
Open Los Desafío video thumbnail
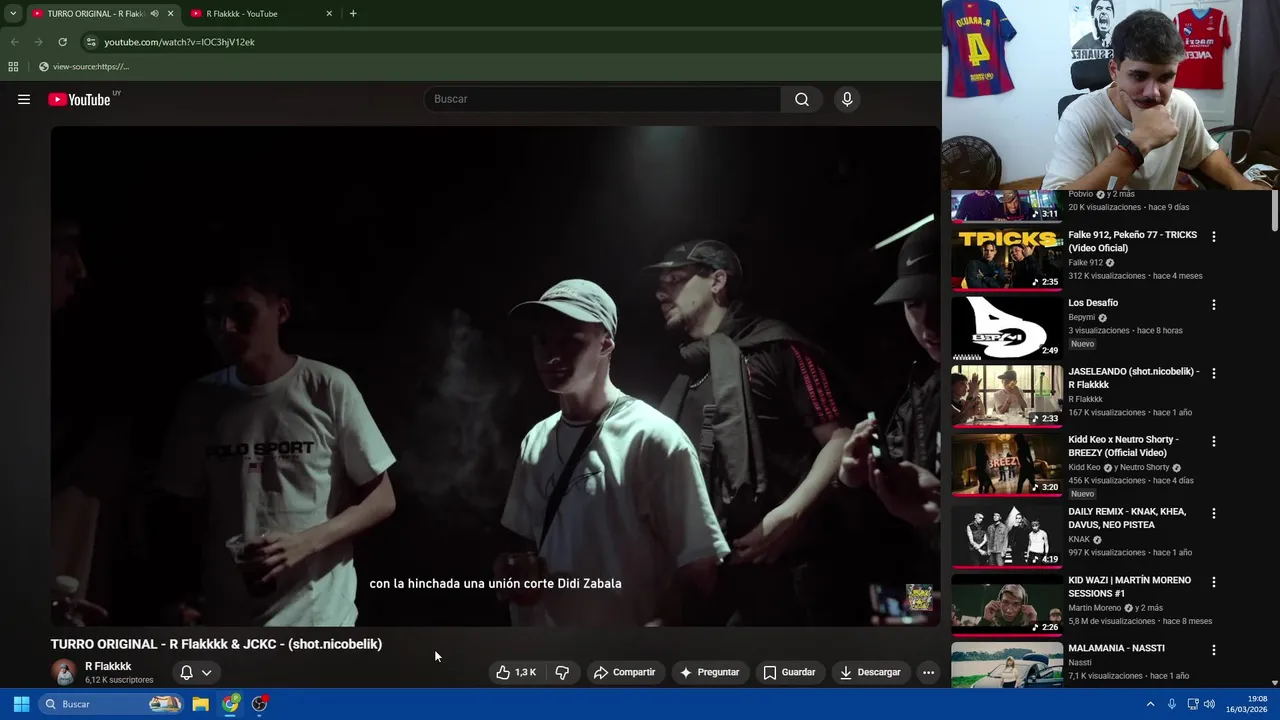(x=1007, y=327)
